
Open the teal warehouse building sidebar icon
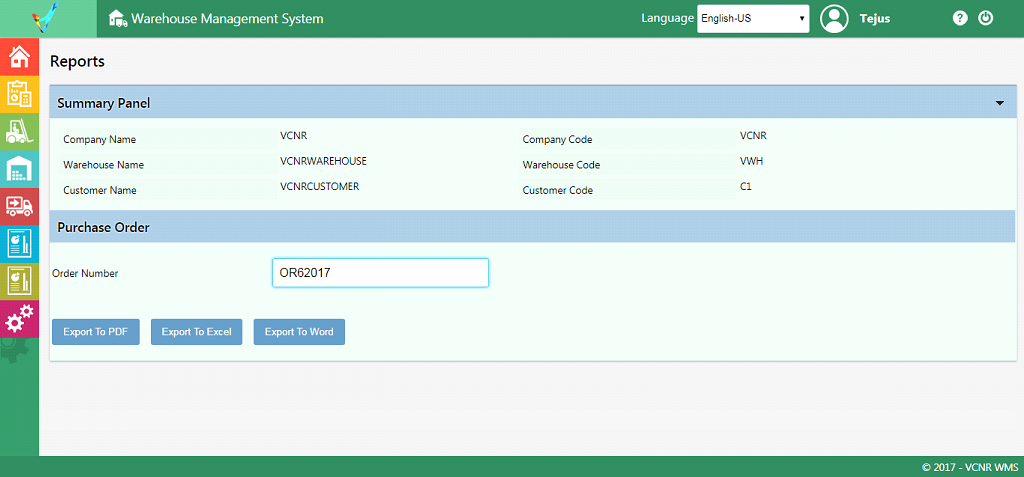click(x=19, y=169)
